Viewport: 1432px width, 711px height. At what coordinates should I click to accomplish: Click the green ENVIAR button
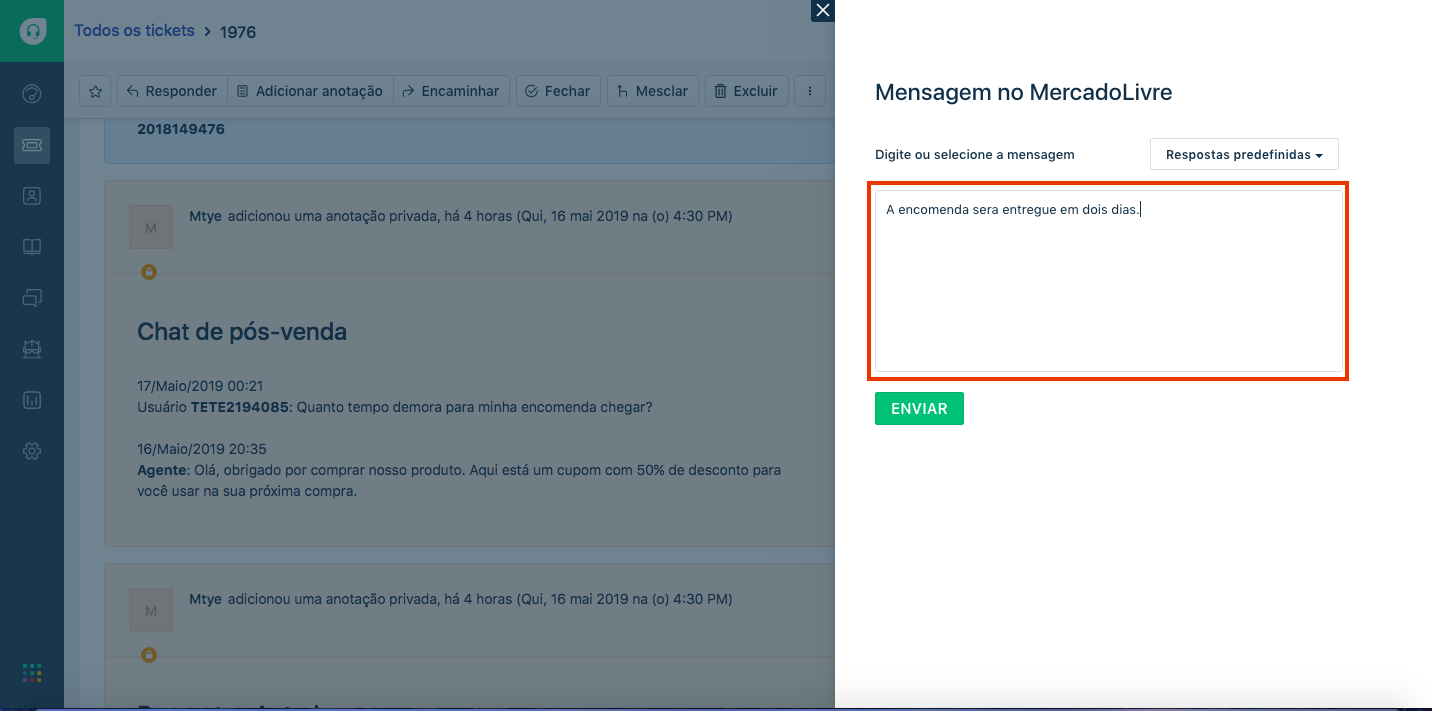tap(919, 409)
